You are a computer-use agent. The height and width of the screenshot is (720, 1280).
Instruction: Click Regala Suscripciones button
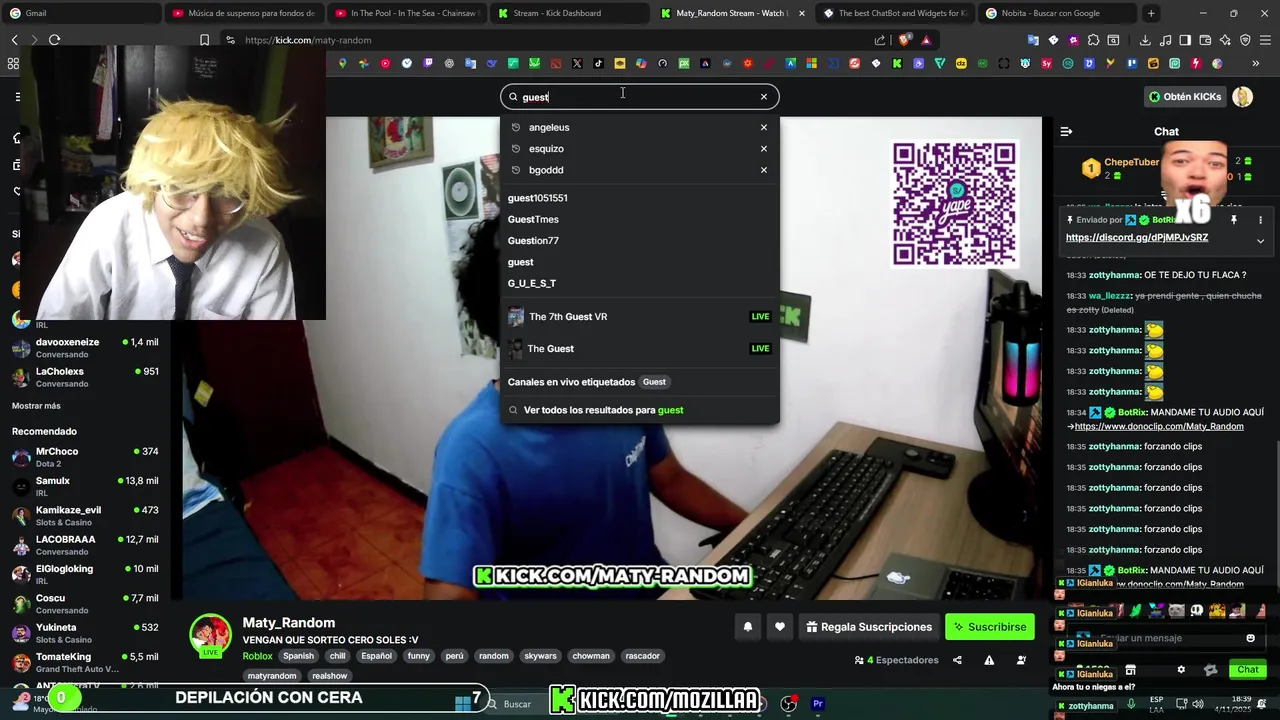pyautogui.click(x=869, y=627)
